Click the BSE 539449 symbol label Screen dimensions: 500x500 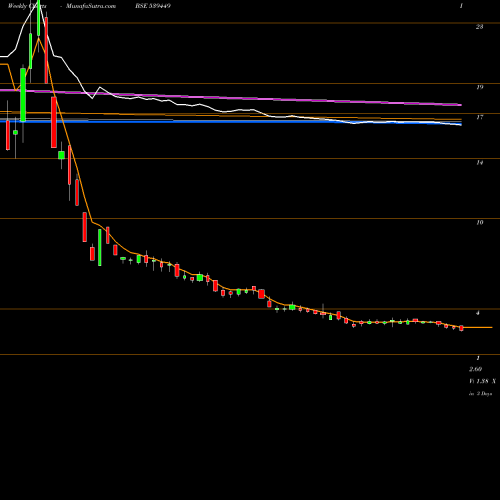pyautogui.click(x=153, y=6)
